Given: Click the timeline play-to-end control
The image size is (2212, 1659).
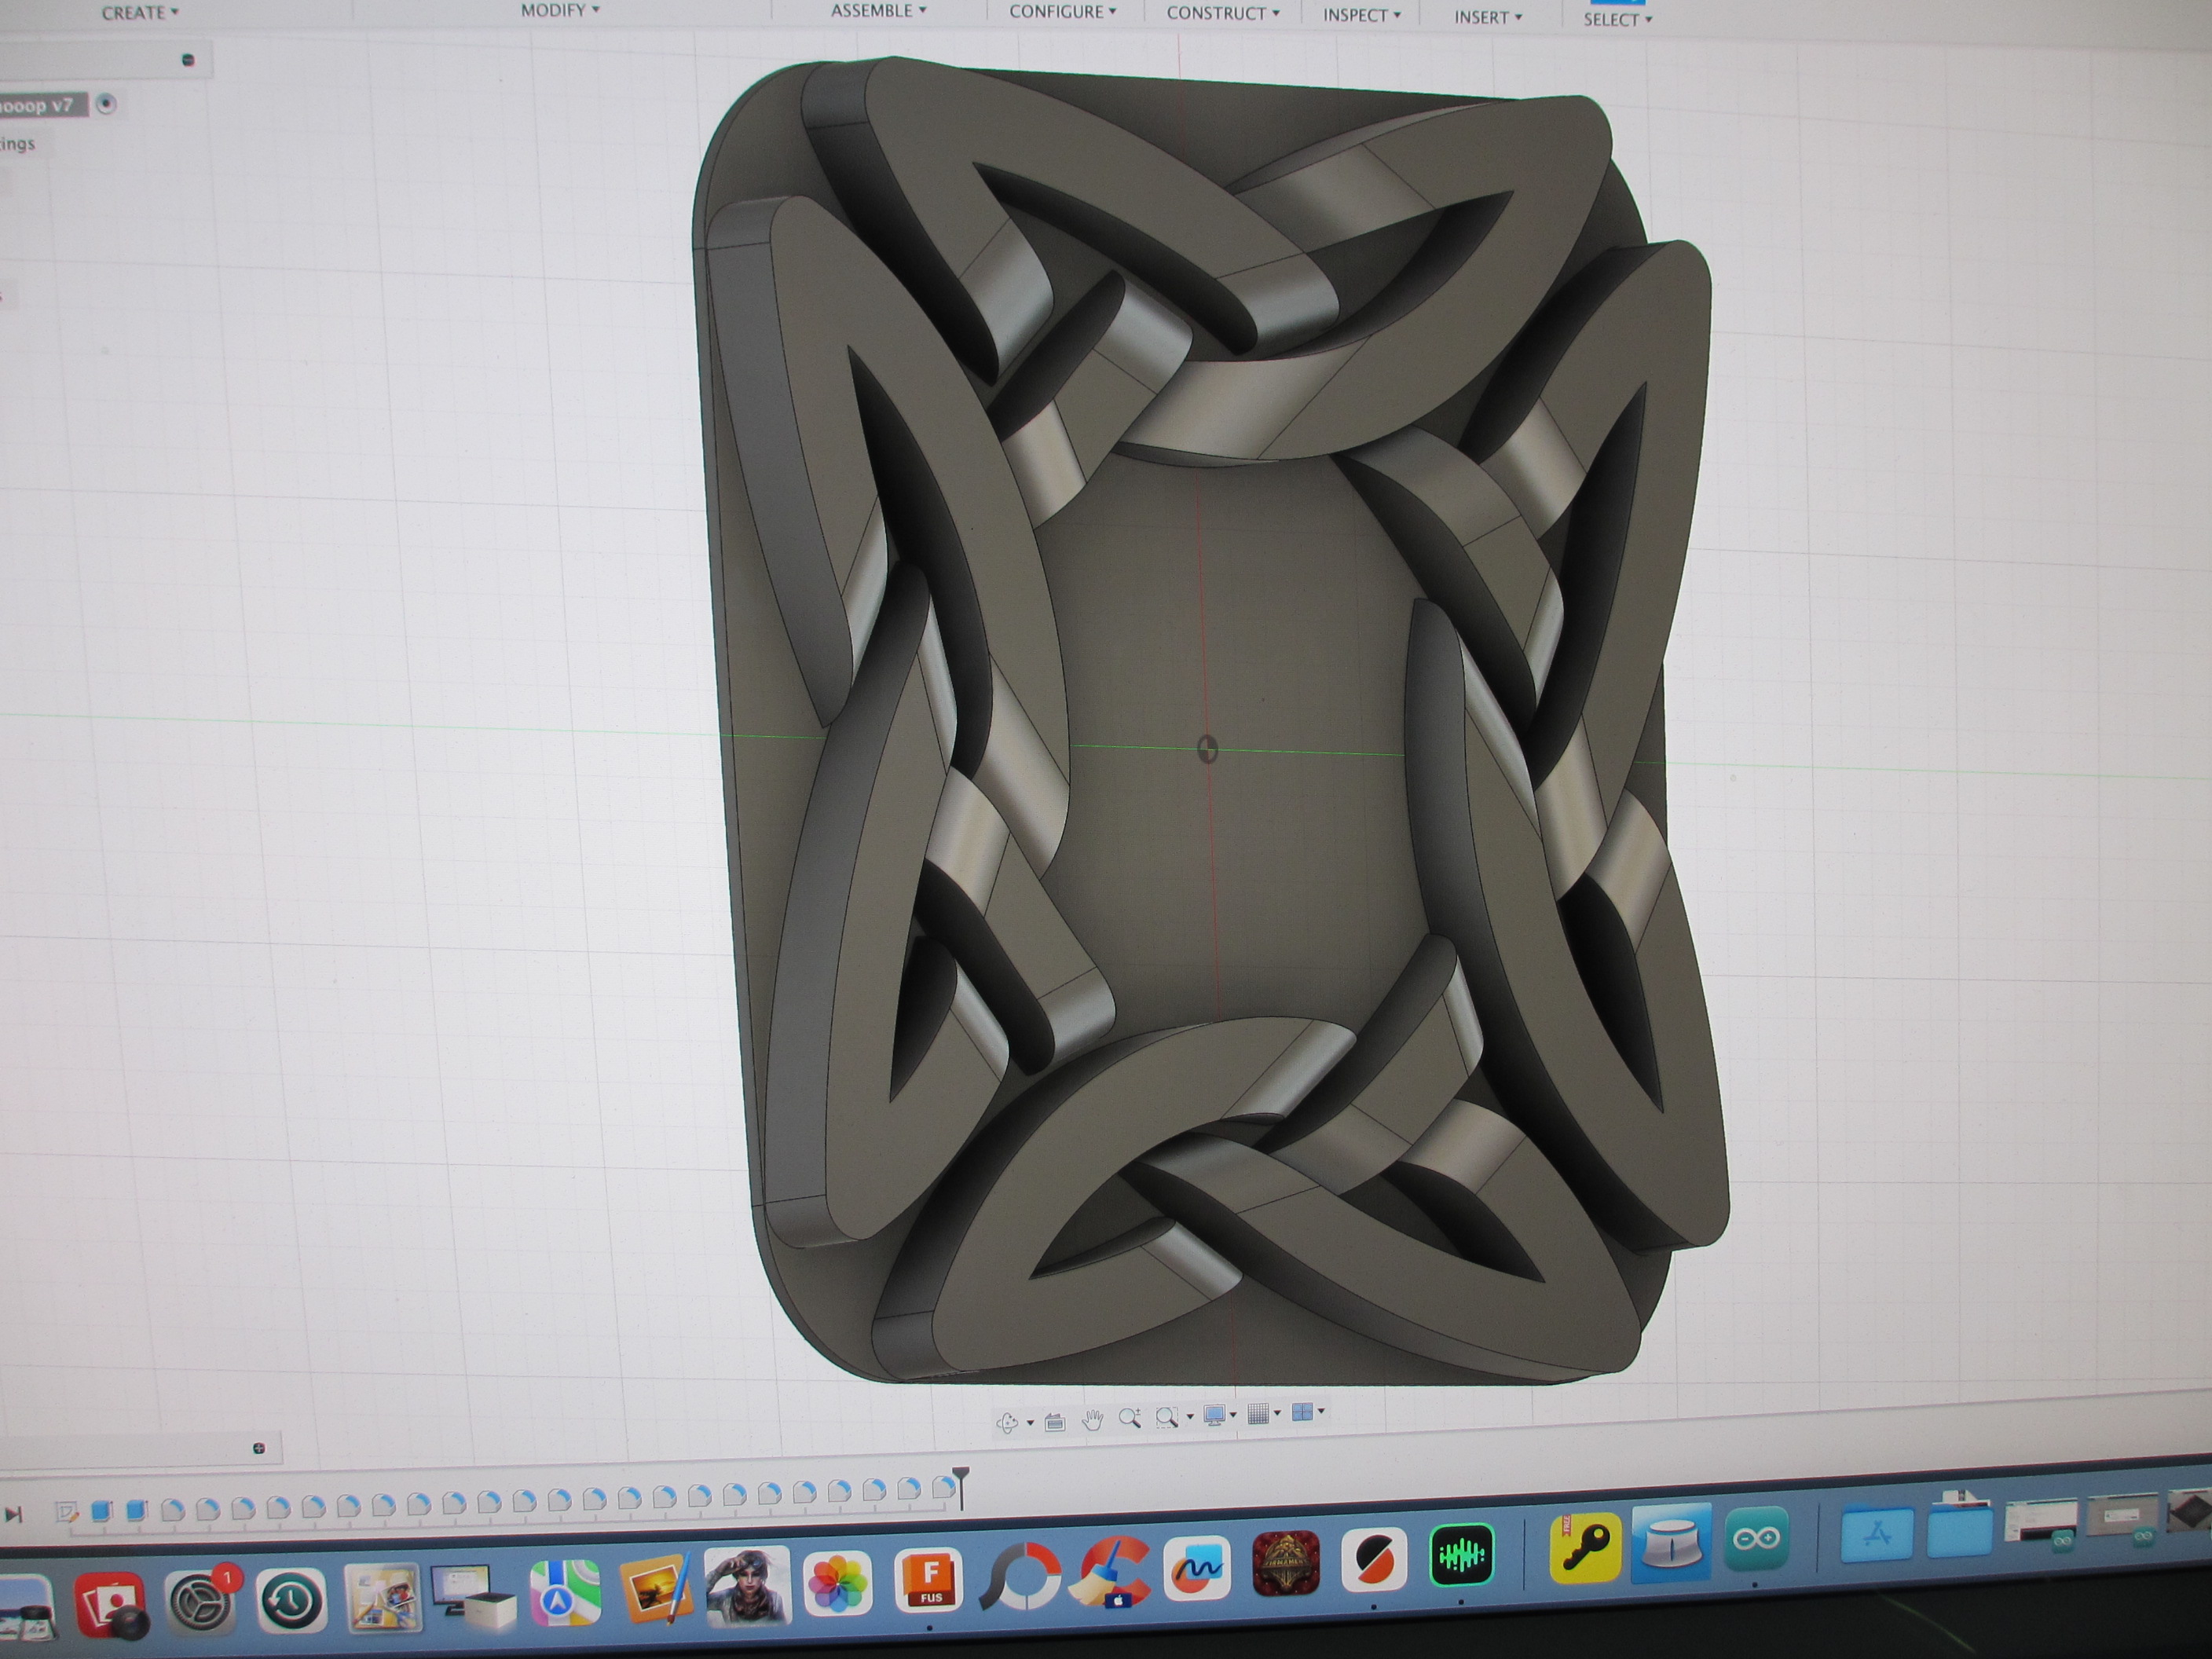Looking at the screenshot, I should pos(13,1515).
